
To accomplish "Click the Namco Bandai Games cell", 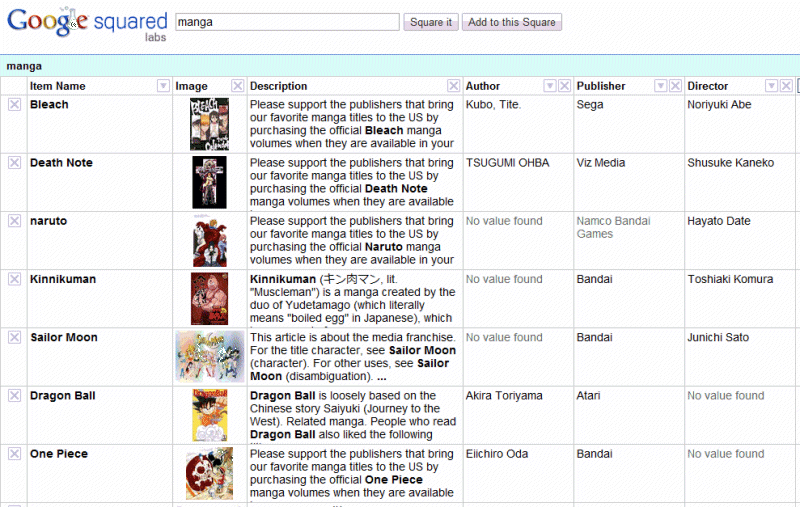I will click(x=613, y=227).
